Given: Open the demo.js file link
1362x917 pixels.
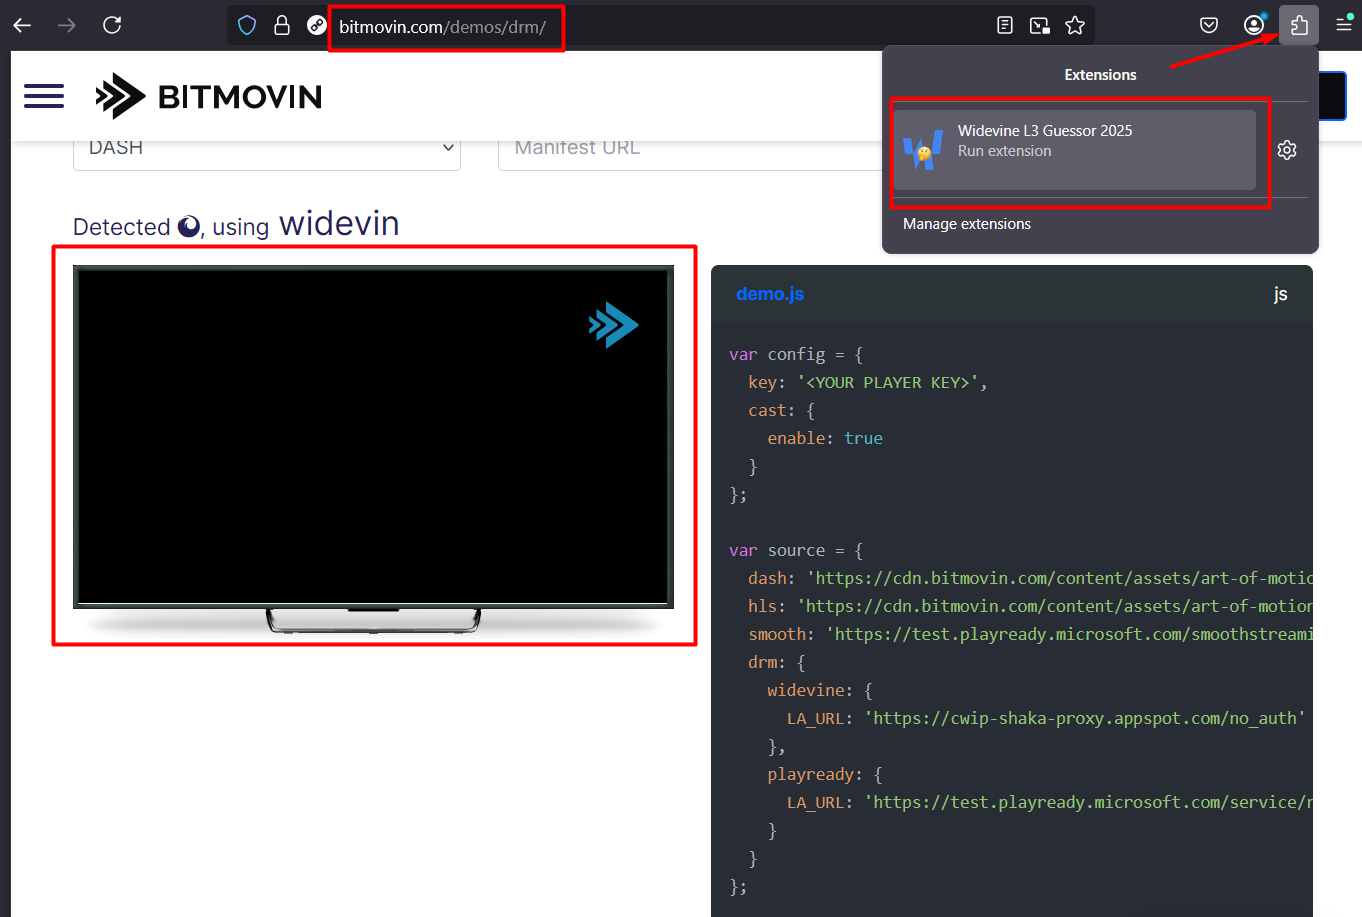Looking at the screenshot, I should point(770,294).
